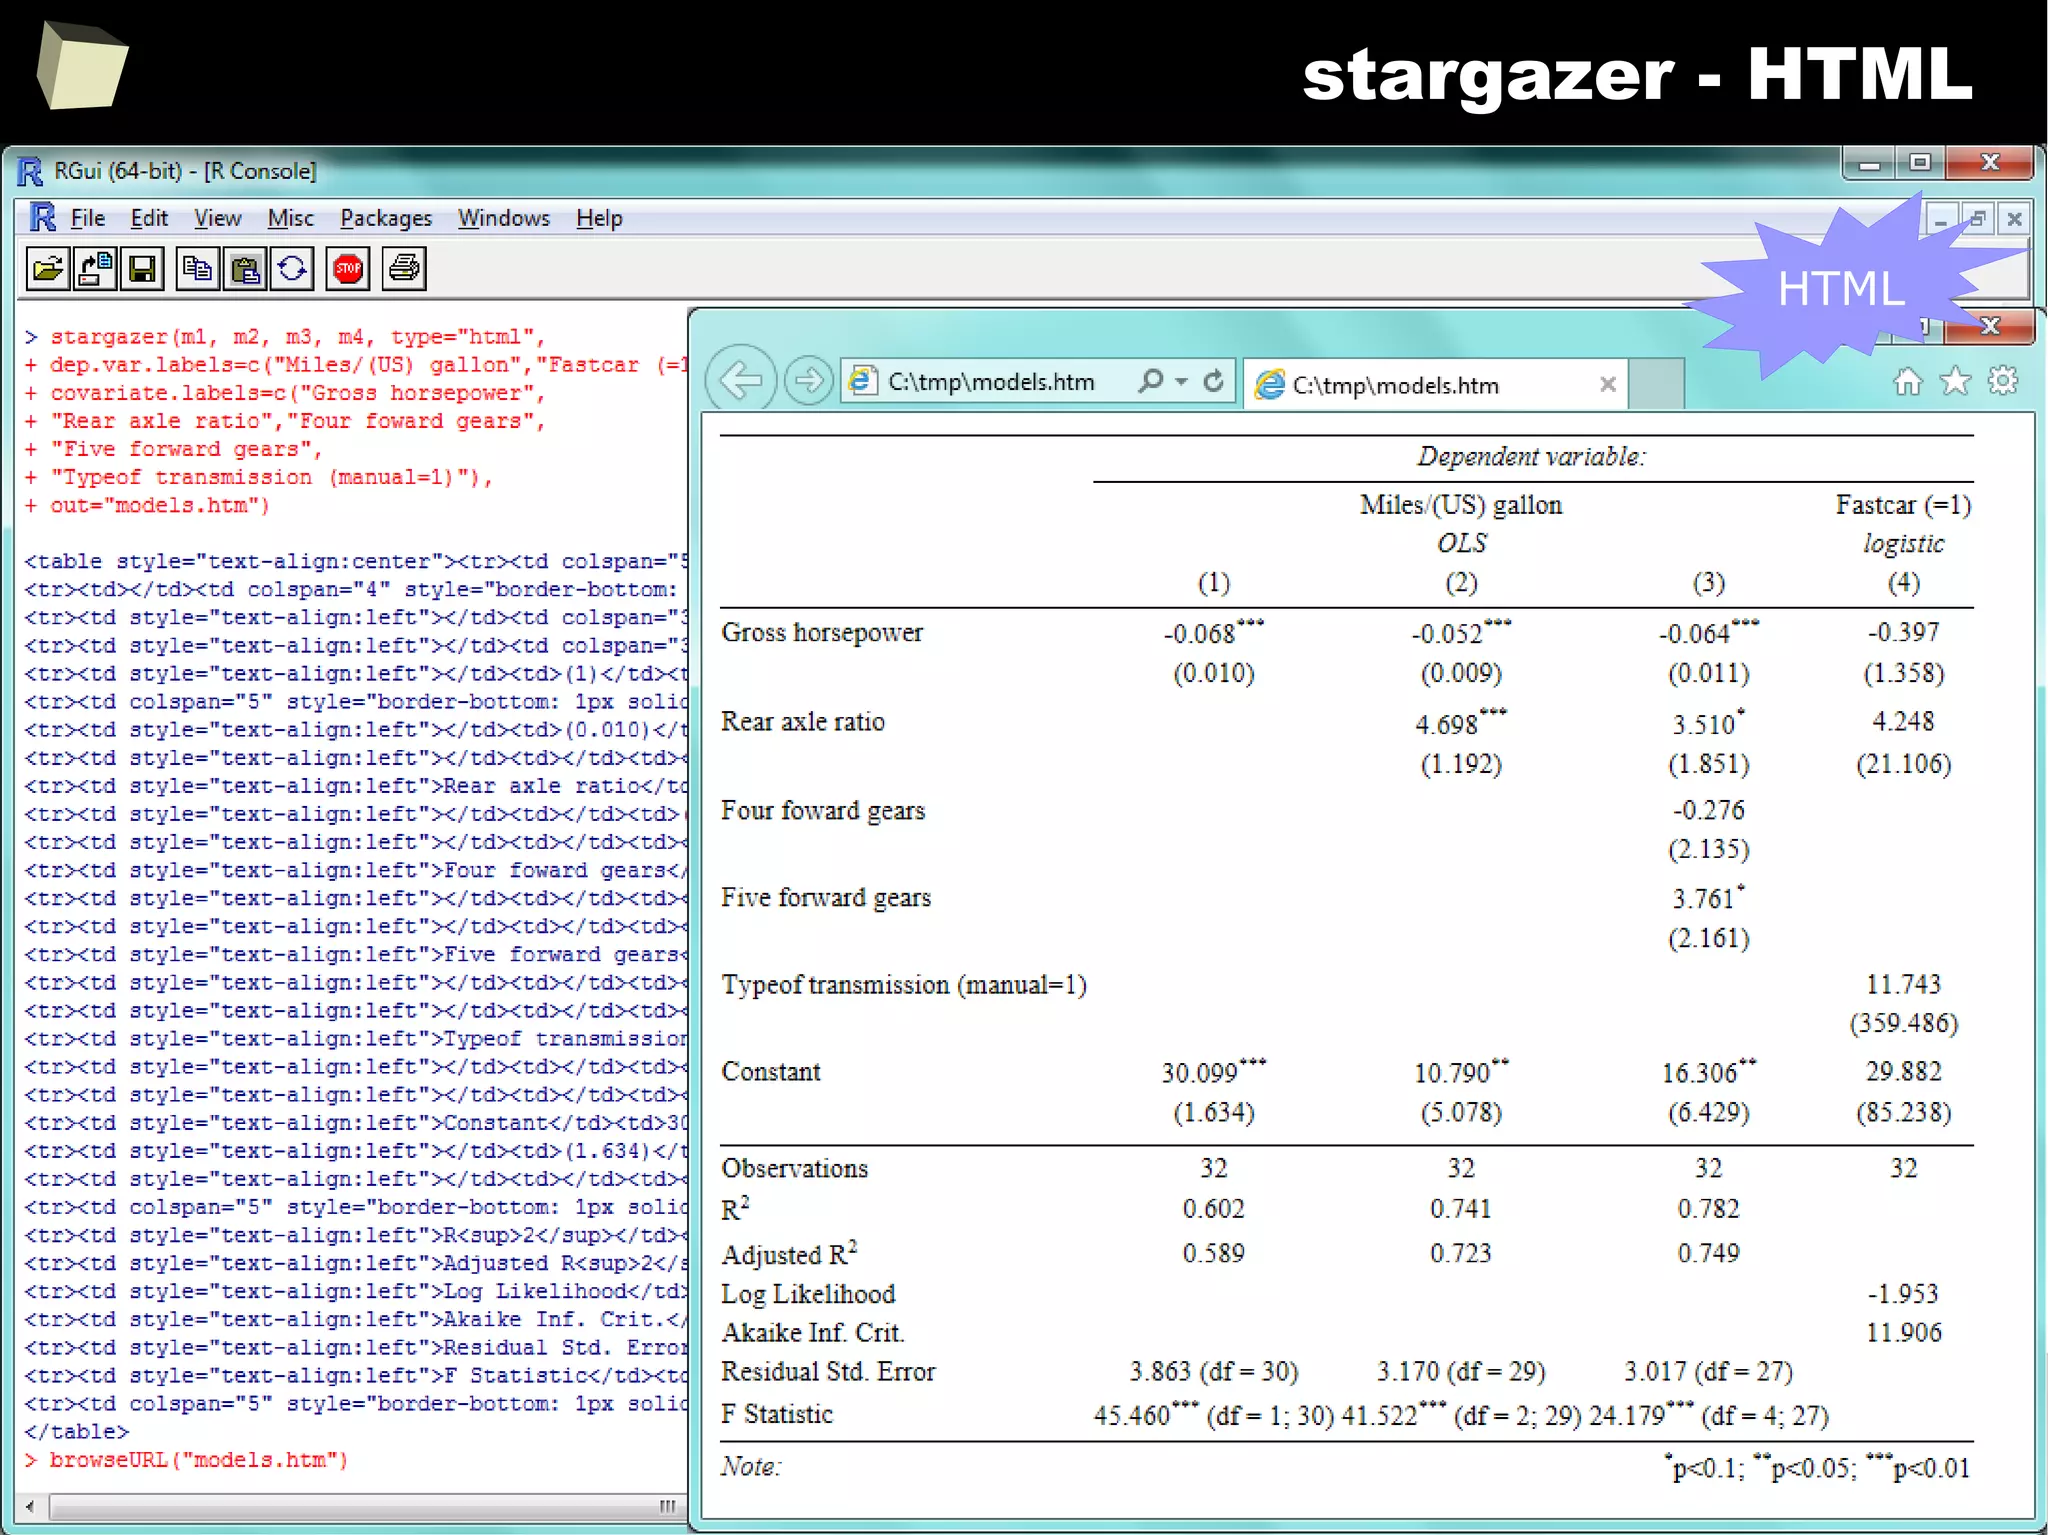Screen dimensions: 2048x1535
Task: Click the 'Miles/(US) gallon' column header
Action: pos(1461,505)
